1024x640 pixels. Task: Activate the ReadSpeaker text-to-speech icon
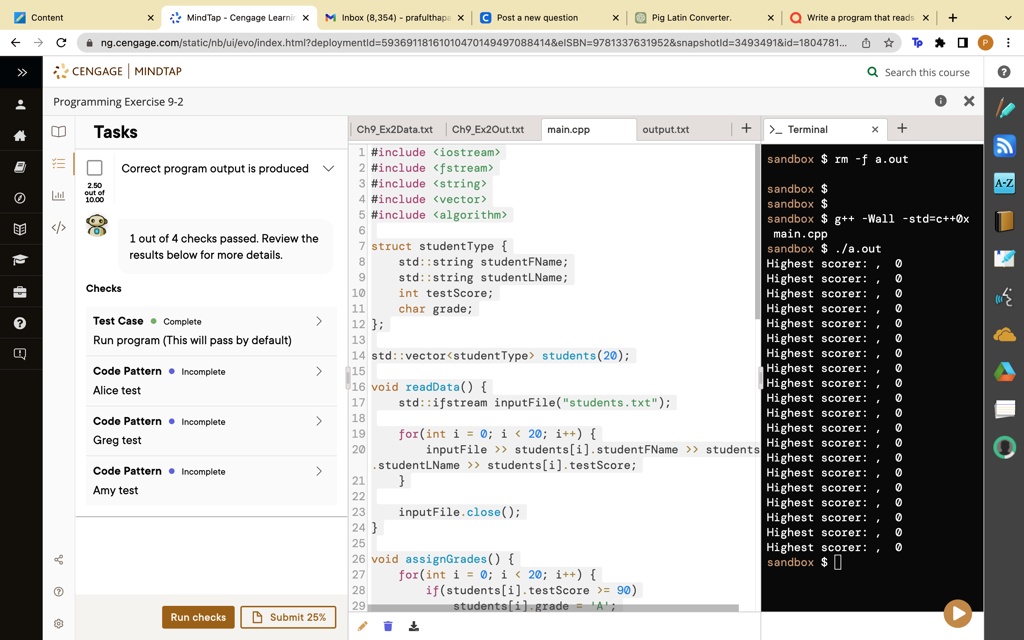pos(1005,299)
